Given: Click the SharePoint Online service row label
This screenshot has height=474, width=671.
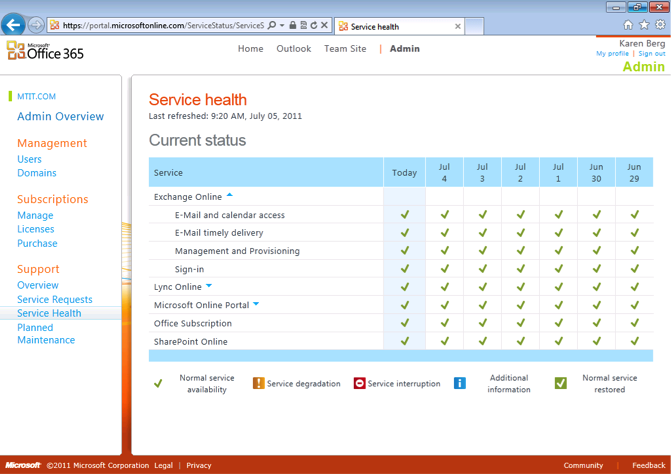Looking at the screenshot, I should 190,341.
